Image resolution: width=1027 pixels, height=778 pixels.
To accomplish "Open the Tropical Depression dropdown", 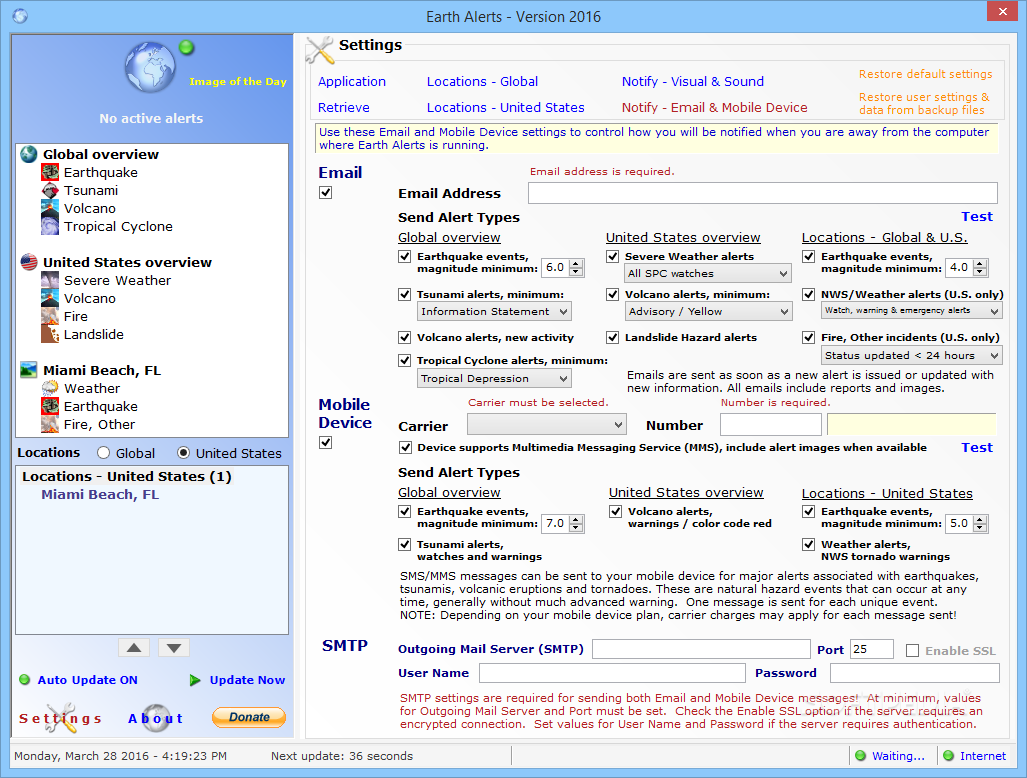I will pos(494,378).
